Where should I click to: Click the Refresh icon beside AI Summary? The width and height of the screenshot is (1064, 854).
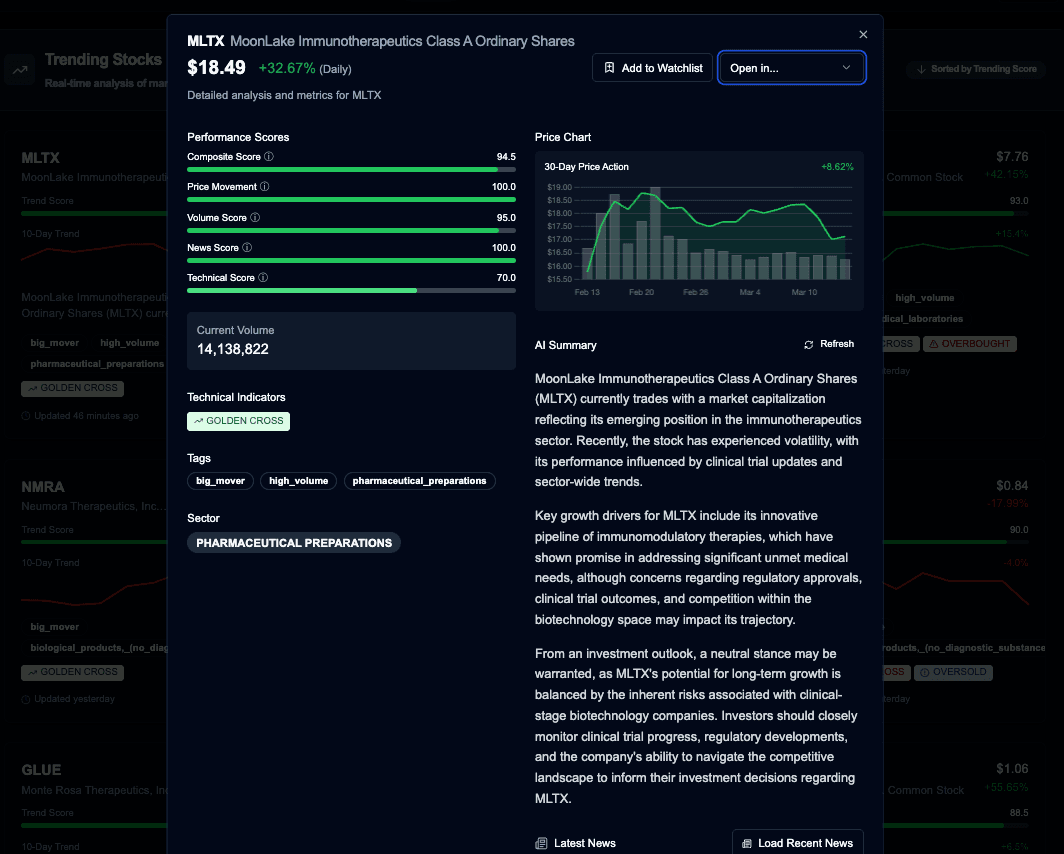point(808,344)
